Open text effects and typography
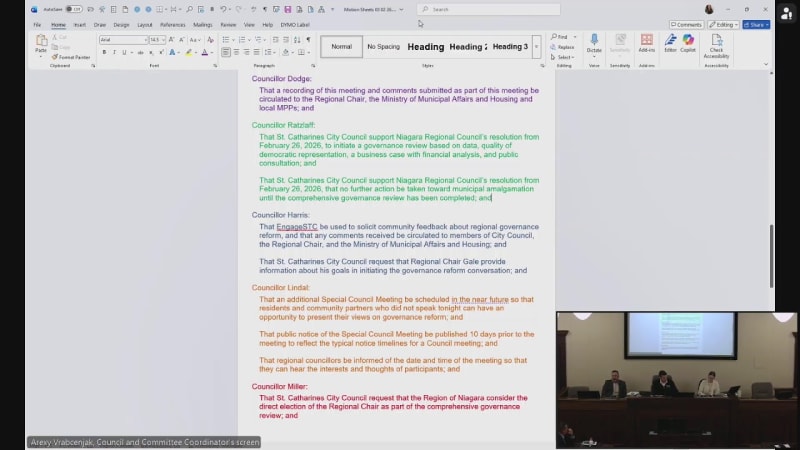Viewport: 800px width, 450px height. [172, 52]
